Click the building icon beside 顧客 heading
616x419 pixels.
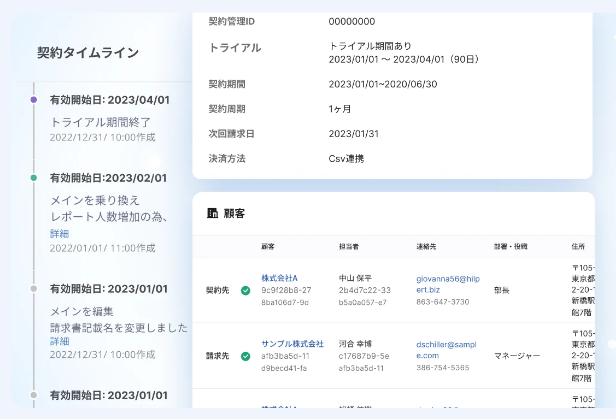click(x=212, y=214)
